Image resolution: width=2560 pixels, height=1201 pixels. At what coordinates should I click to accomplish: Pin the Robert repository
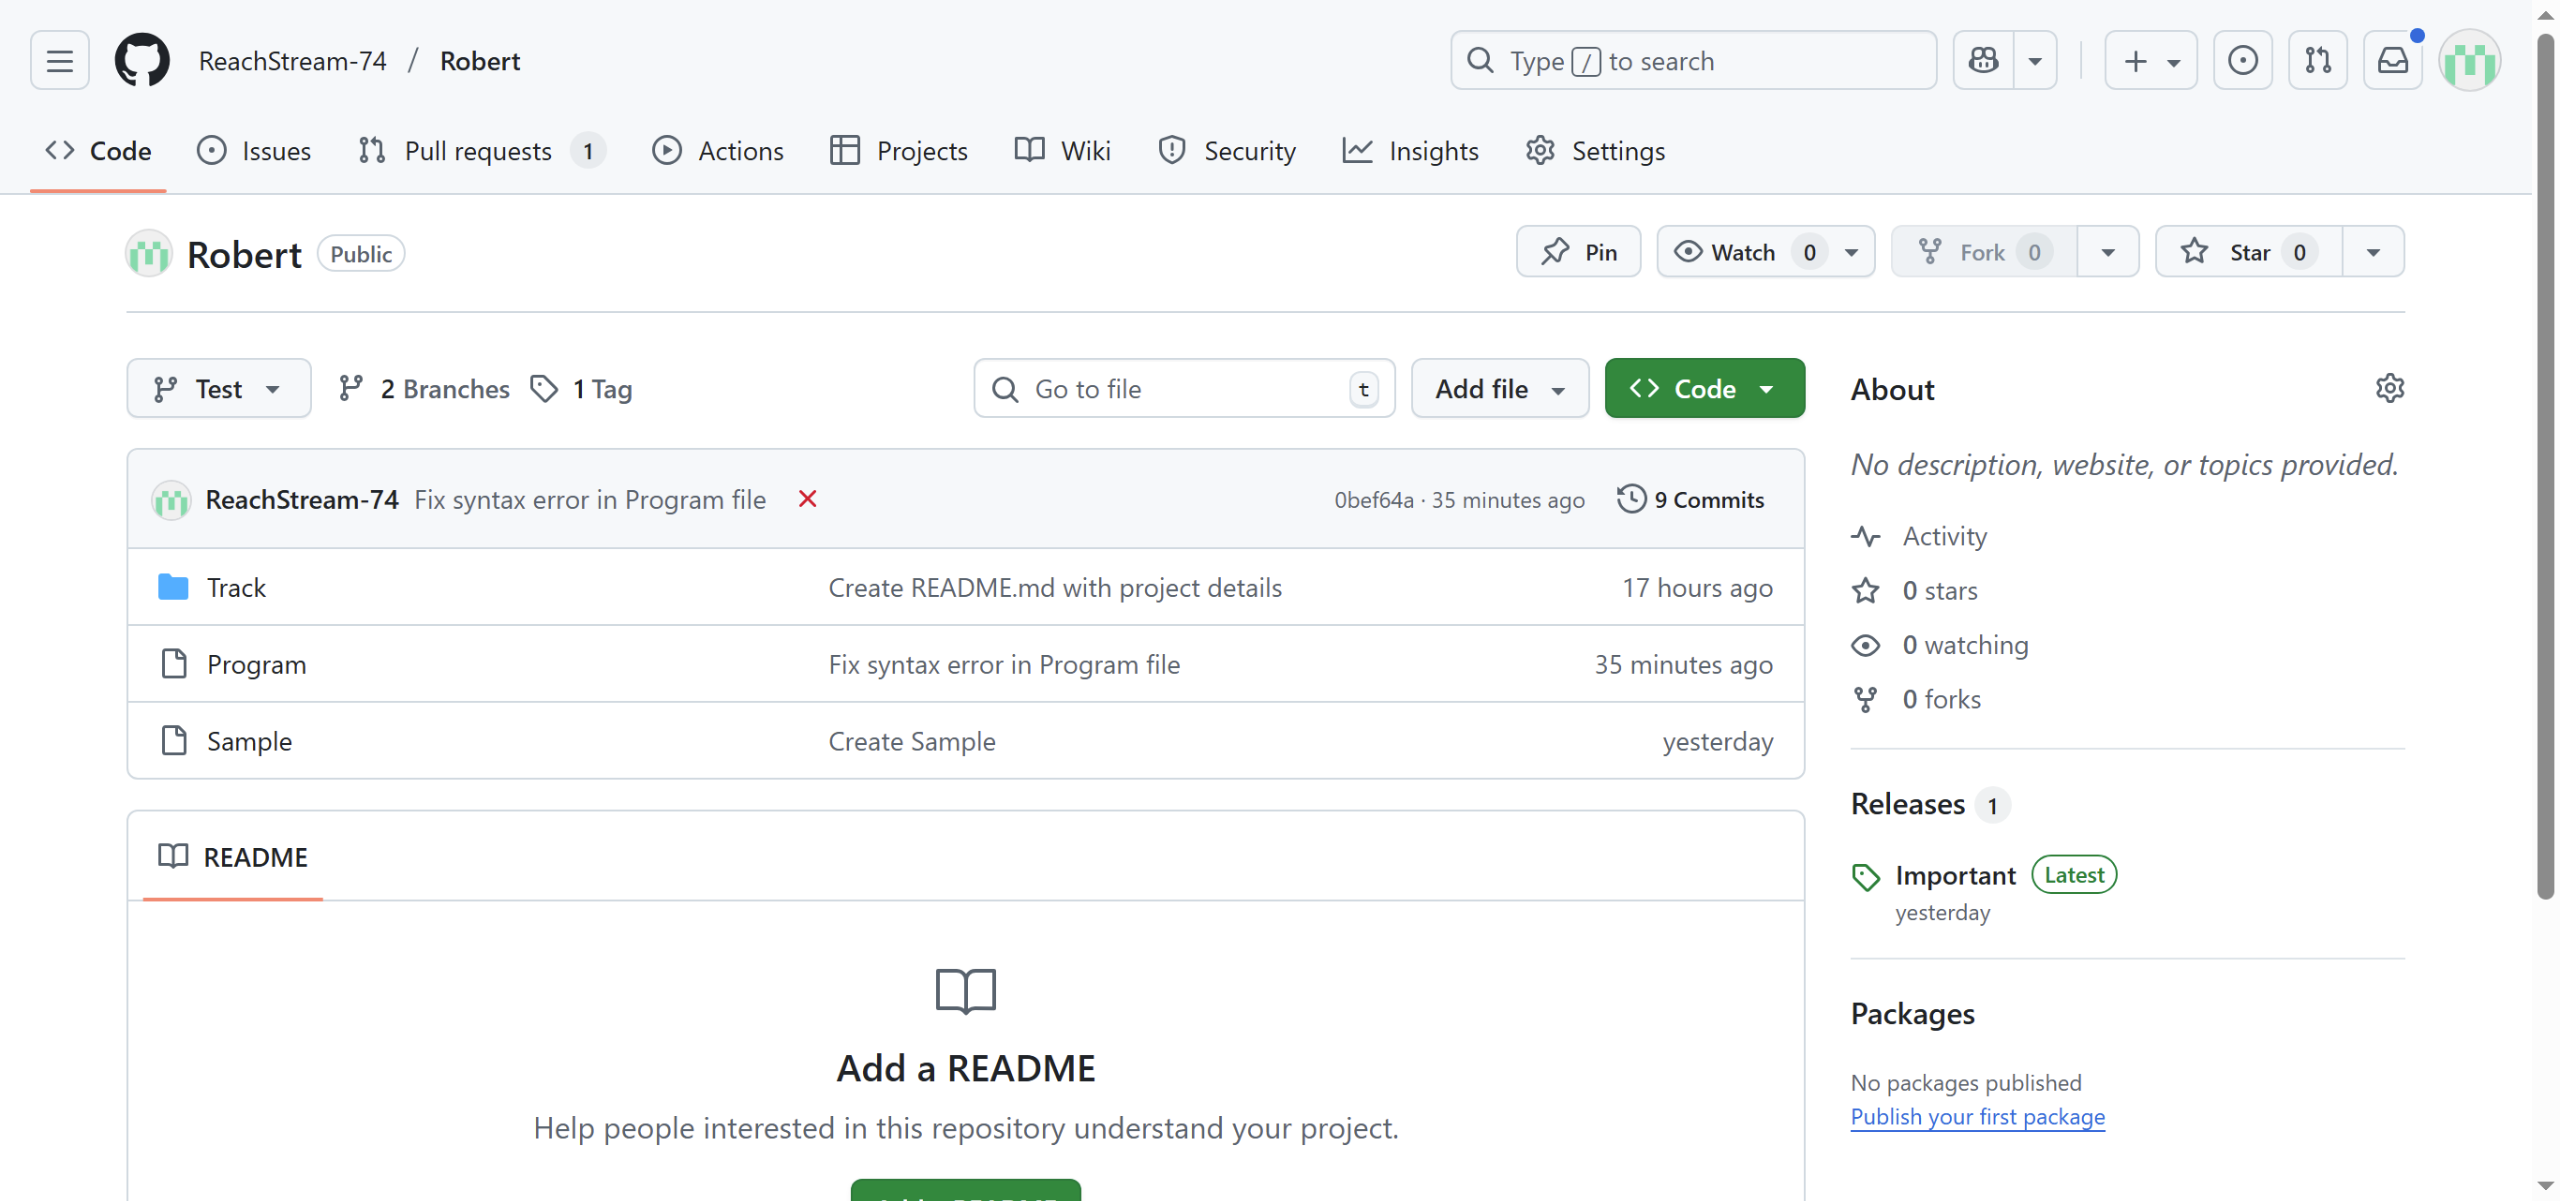coord(1578,252)
